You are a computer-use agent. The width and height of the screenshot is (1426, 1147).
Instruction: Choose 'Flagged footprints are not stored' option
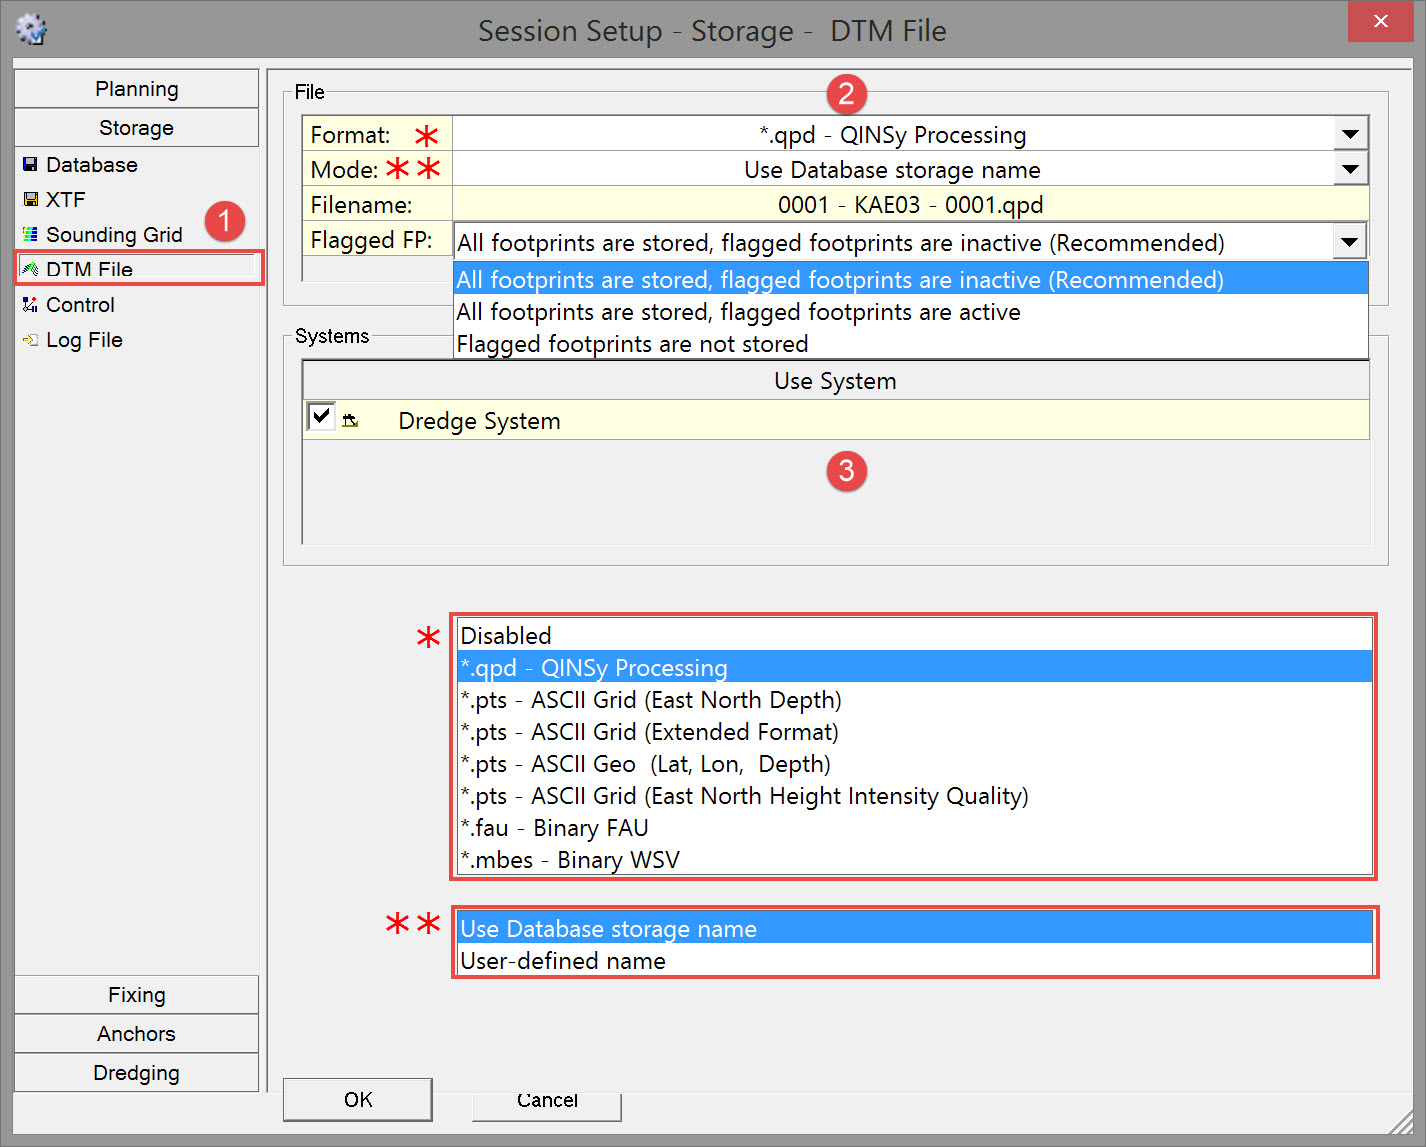coord(632,344)
